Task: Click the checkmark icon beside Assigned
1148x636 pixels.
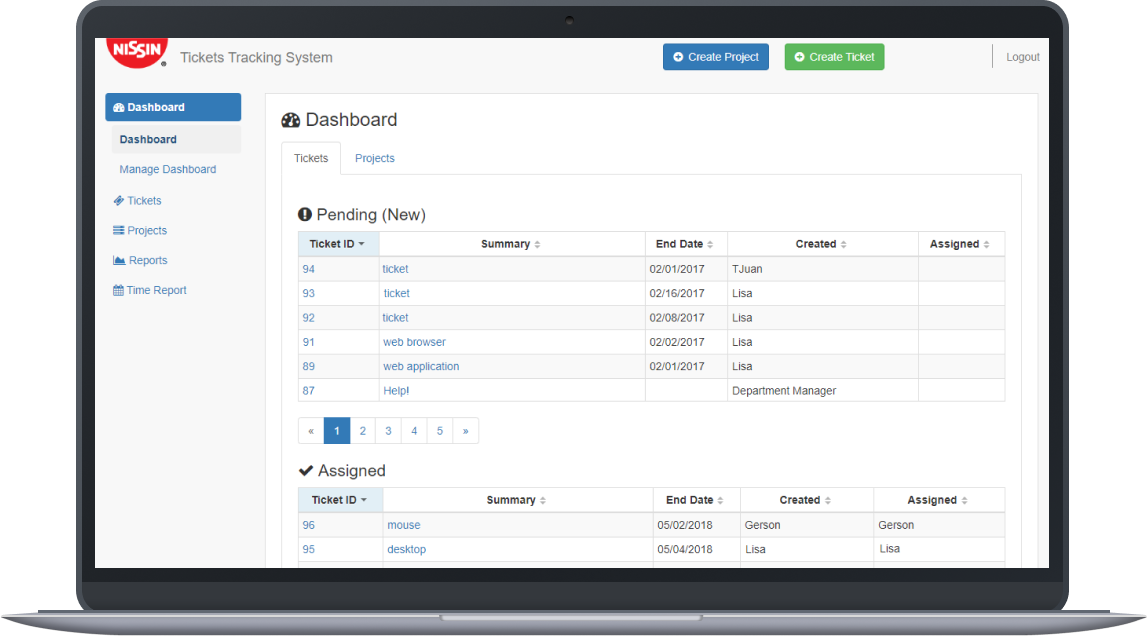Action: point(306,470)
